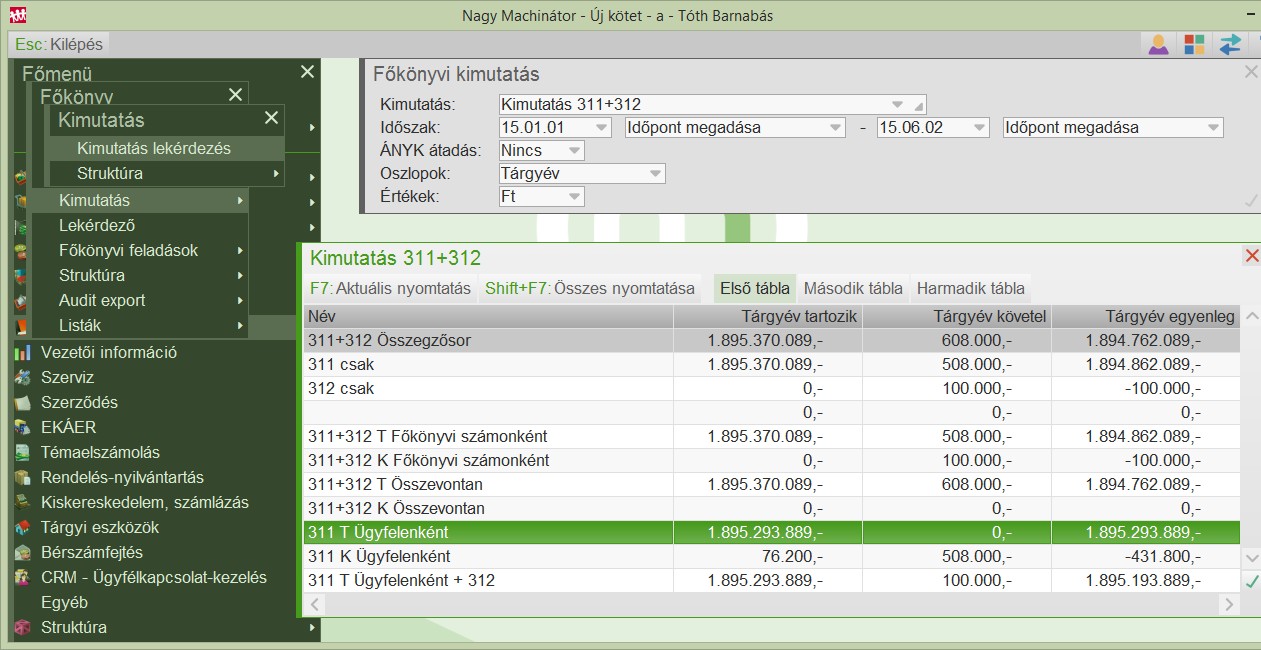Click the blue swap arrows icon
Viewport: 1261px width, 650px height.
click(x=1230, y=44)
